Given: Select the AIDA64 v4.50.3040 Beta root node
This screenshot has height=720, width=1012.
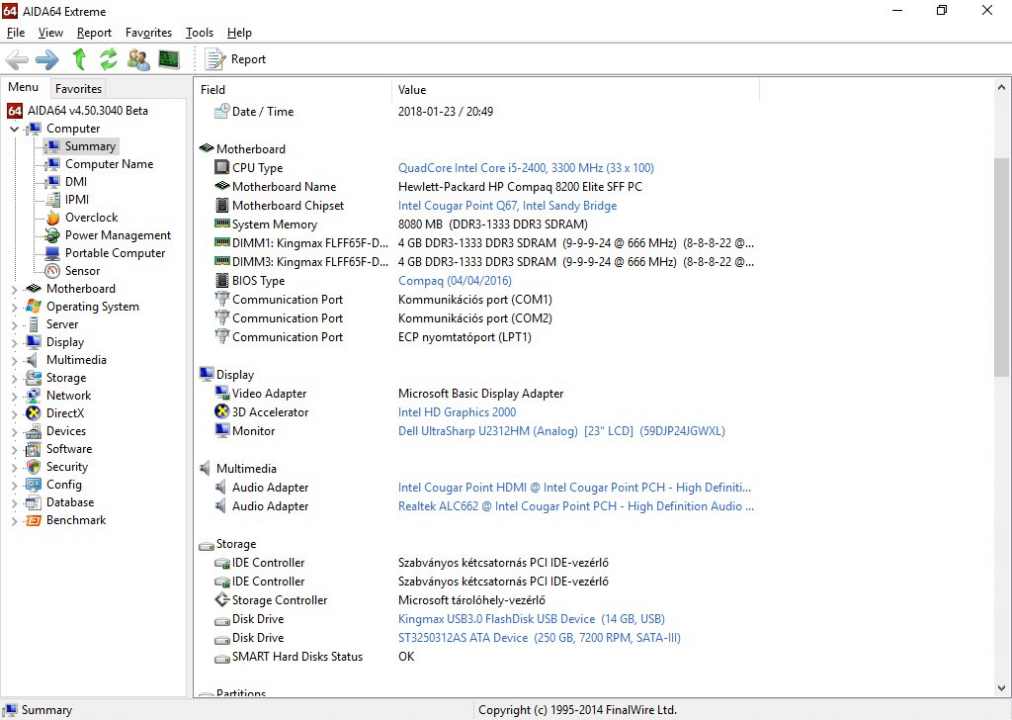Looking at the screenshot, I should coord(77,111).
